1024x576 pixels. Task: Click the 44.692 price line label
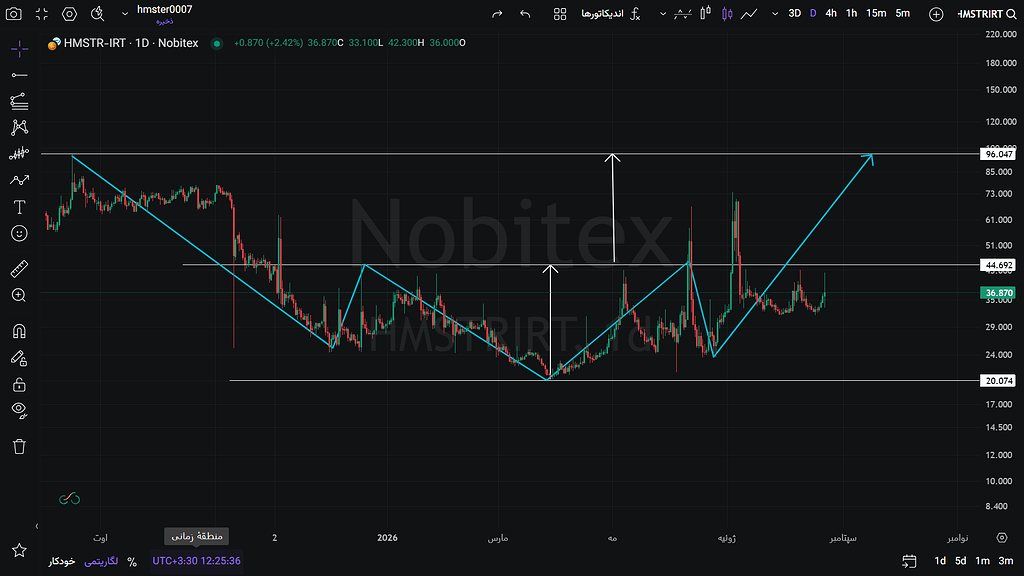point(999,265)
